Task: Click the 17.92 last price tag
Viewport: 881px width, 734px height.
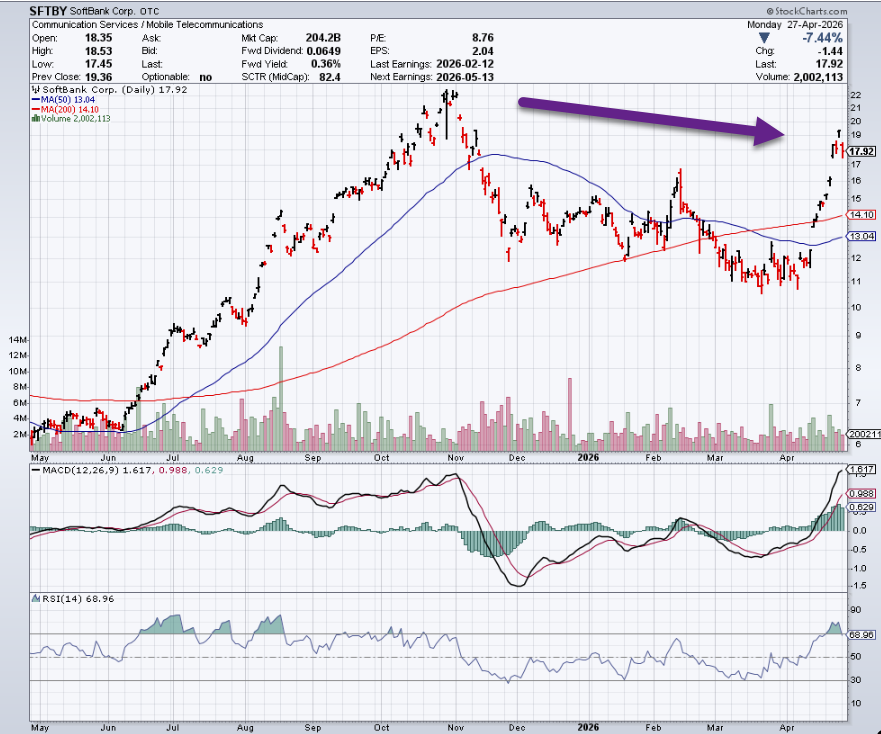Action: pos(861,151)
